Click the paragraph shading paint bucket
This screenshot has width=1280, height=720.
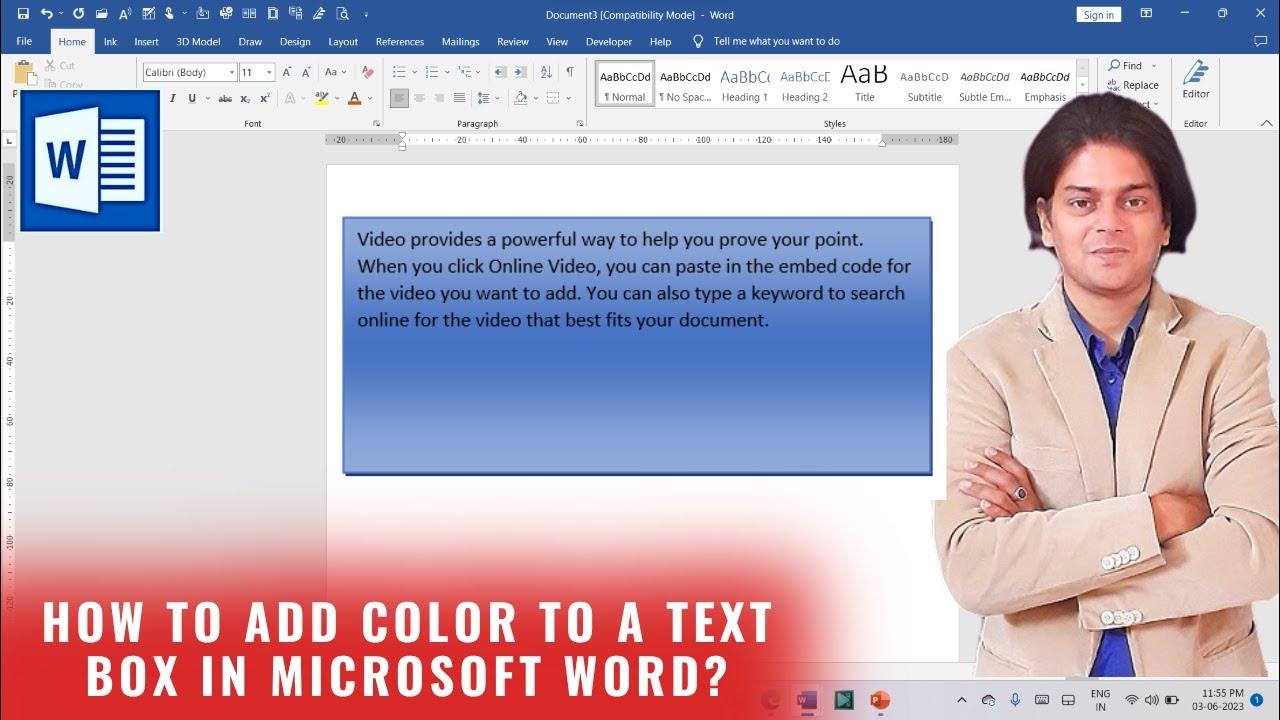(x=520, y=98)
